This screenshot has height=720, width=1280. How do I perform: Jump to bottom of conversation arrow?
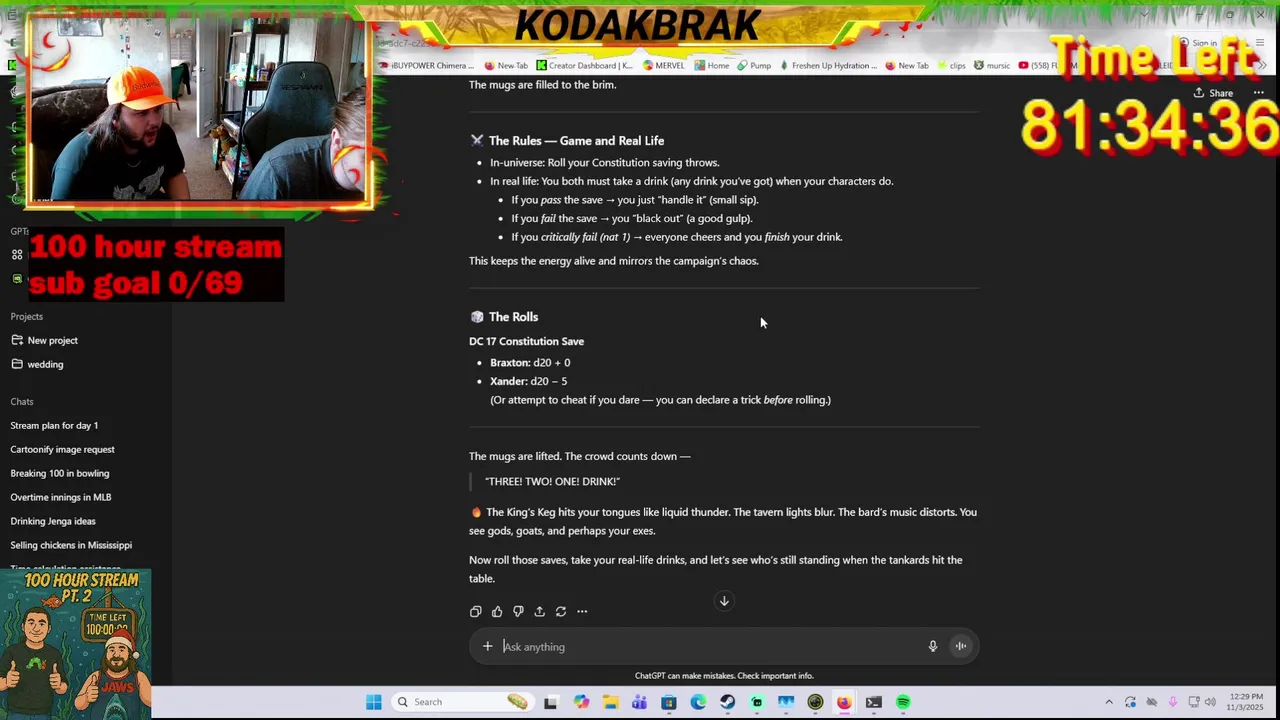[x=724, y=601]
